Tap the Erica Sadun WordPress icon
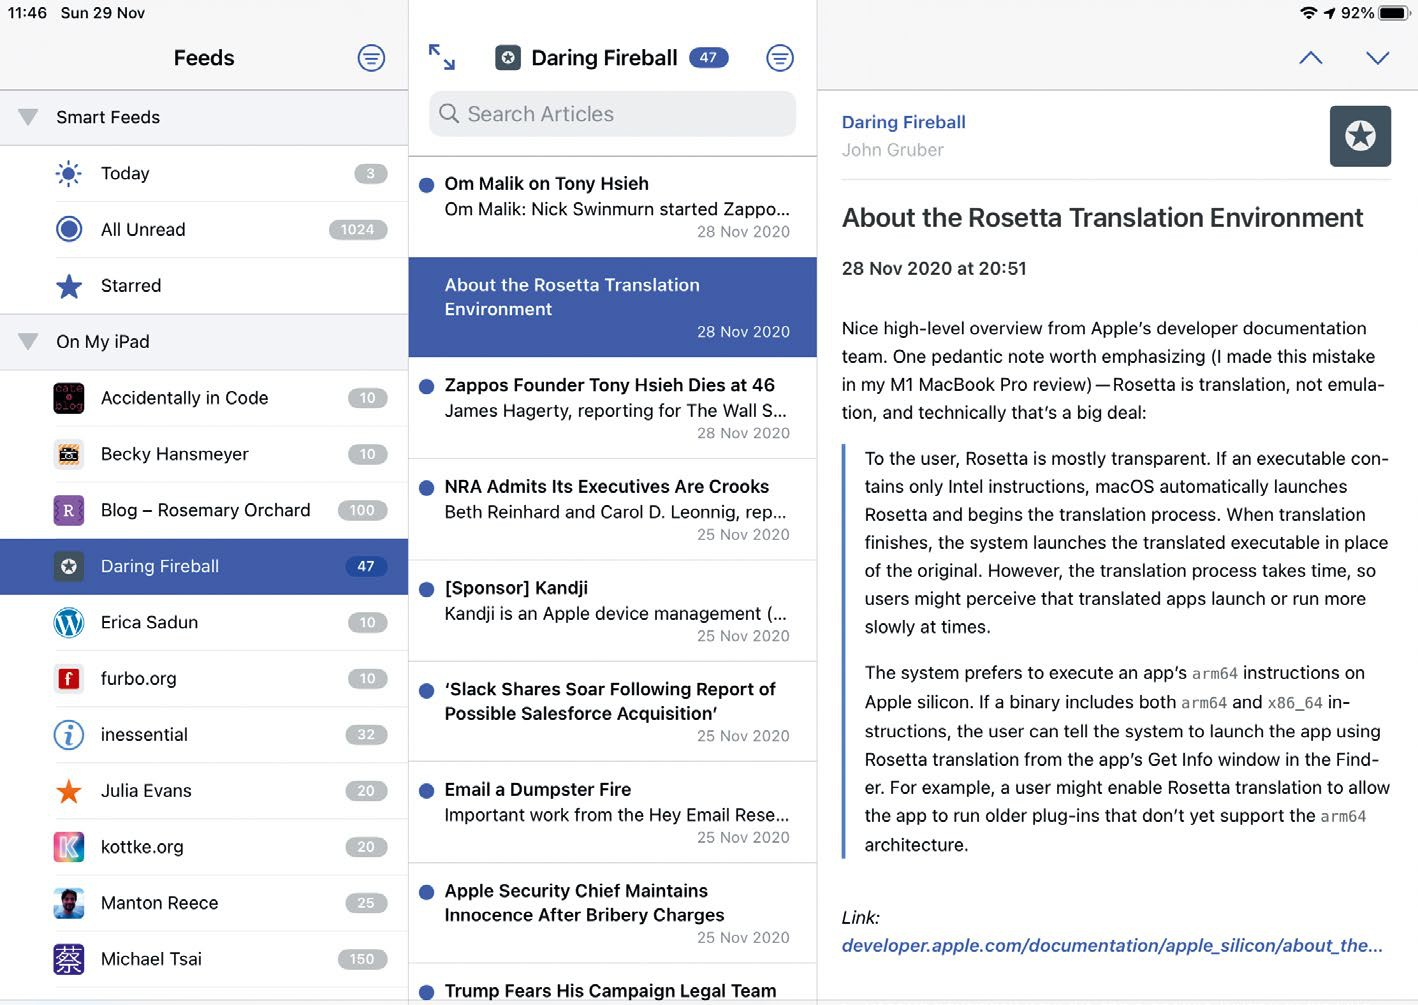1418x1005 pixels. (69, 622)
